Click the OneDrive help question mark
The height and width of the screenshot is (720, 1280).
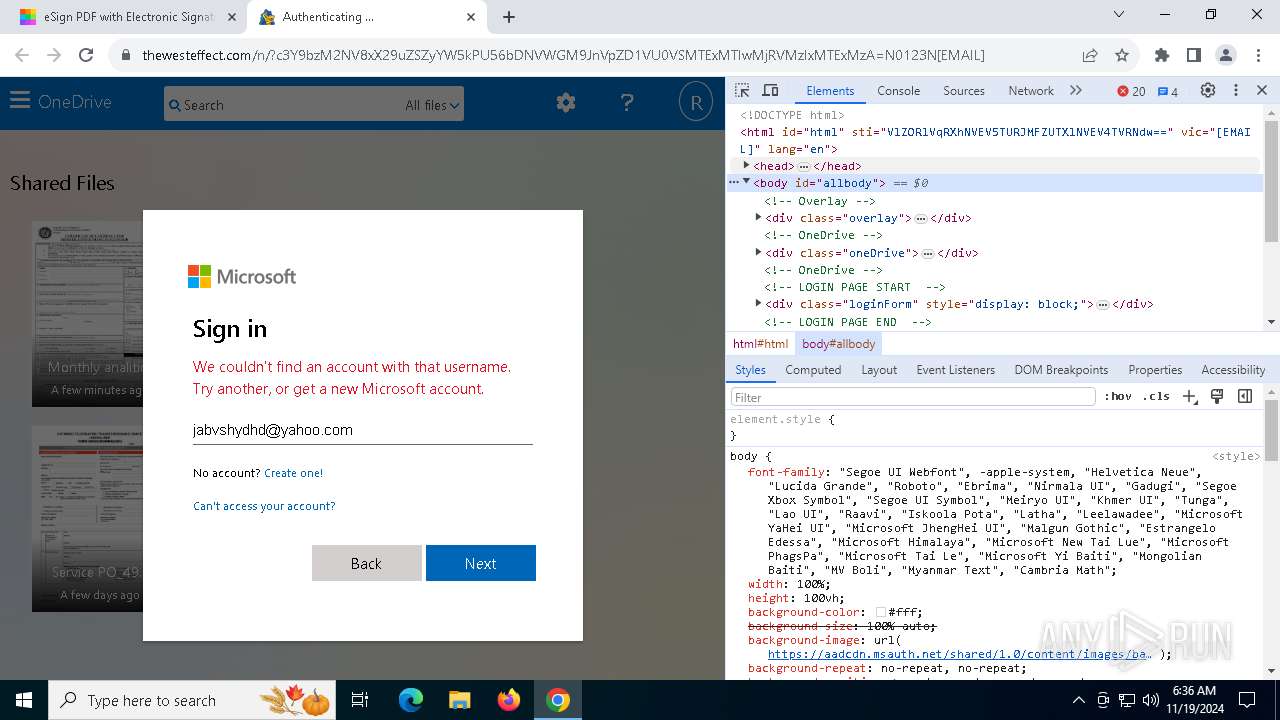coord(627,102)
